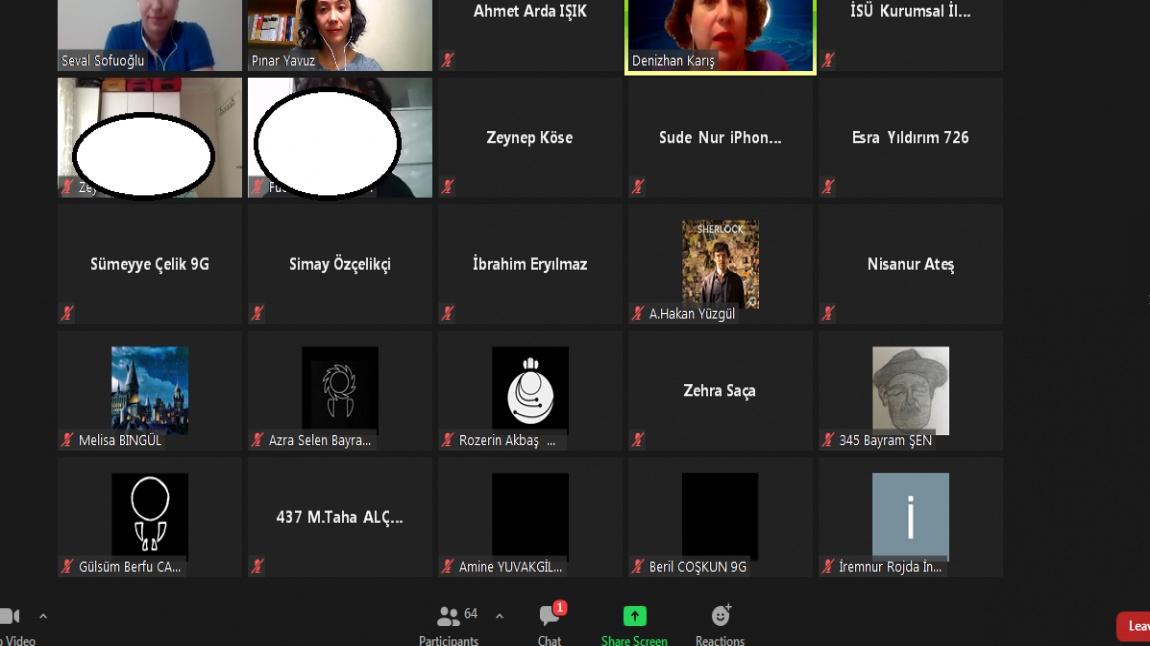The image size is (1150, 646).
Task: Click muted mic icon on Zehra Saça tile
Action: pos(638,440)
